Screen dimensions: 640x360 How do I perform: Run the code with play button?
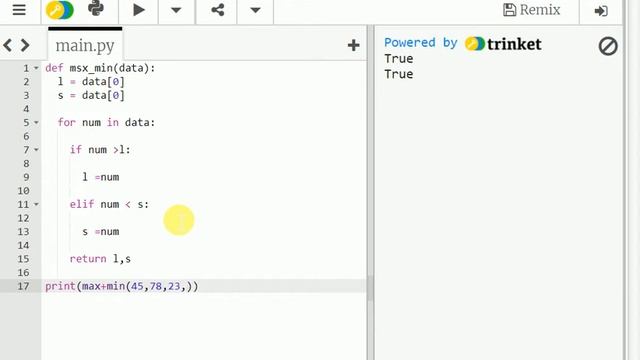point(139,10)
